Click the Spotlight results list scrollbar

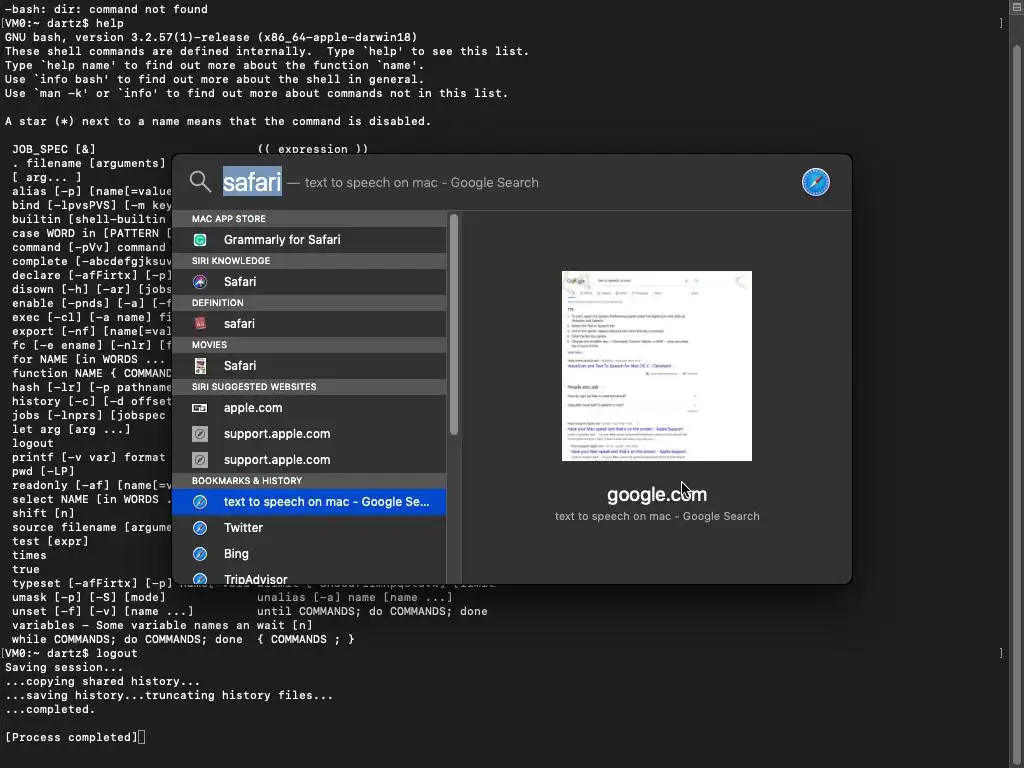pyautogui.click(x=454, y=325)
